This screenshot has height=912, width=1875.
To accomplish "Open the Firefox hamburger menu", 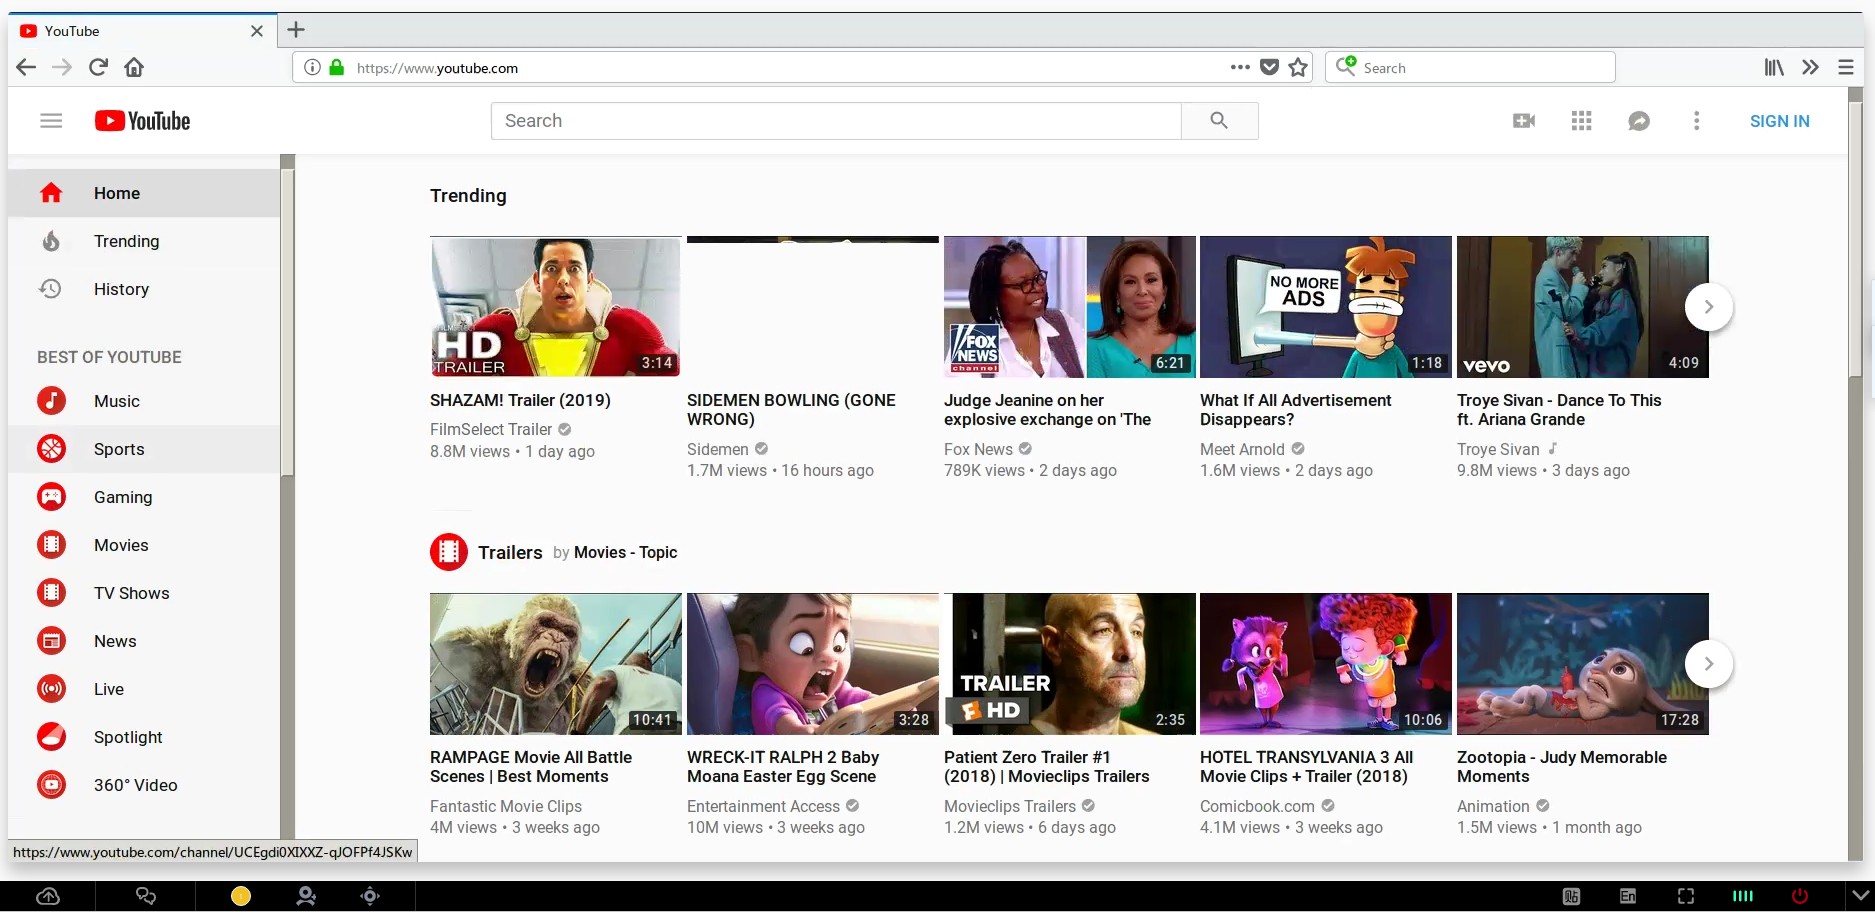I will coord(1846,67).
